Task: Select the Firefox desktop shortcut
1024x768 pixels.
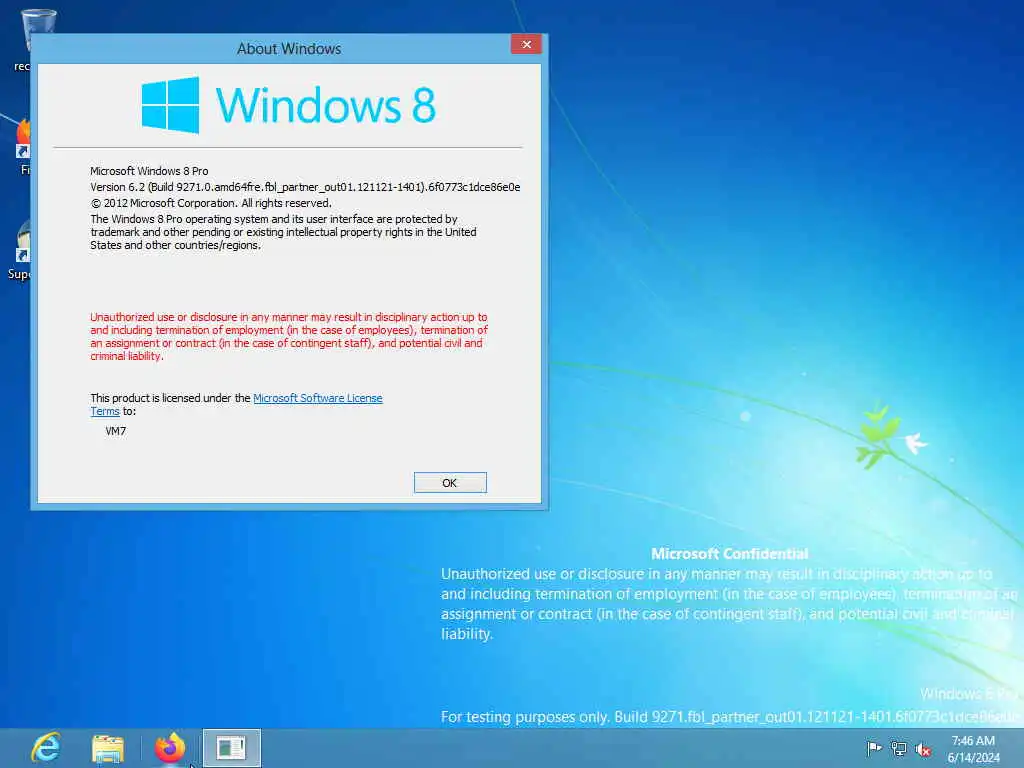Action: coord(24,146)
